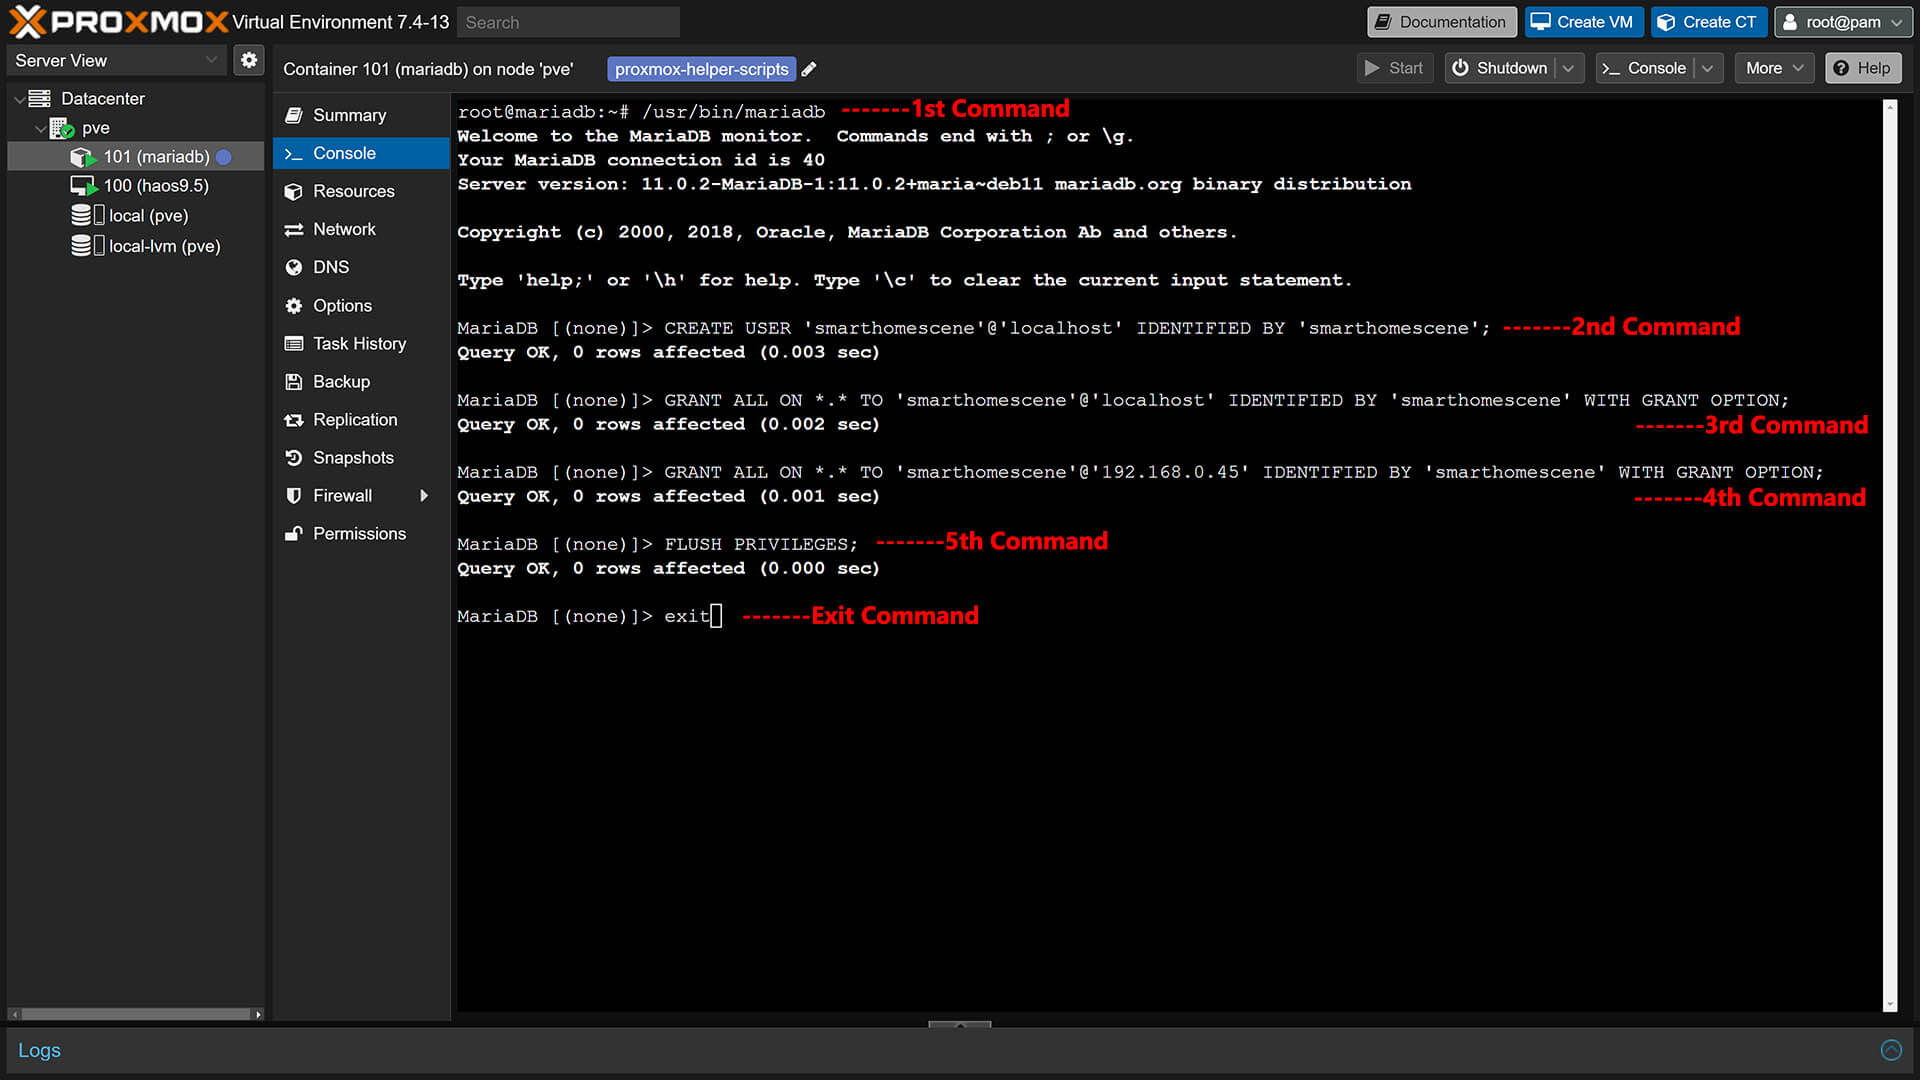This screenshot has width=1920, height=1080.
Task: Open the Documentation page
Action: [1441, 21]
